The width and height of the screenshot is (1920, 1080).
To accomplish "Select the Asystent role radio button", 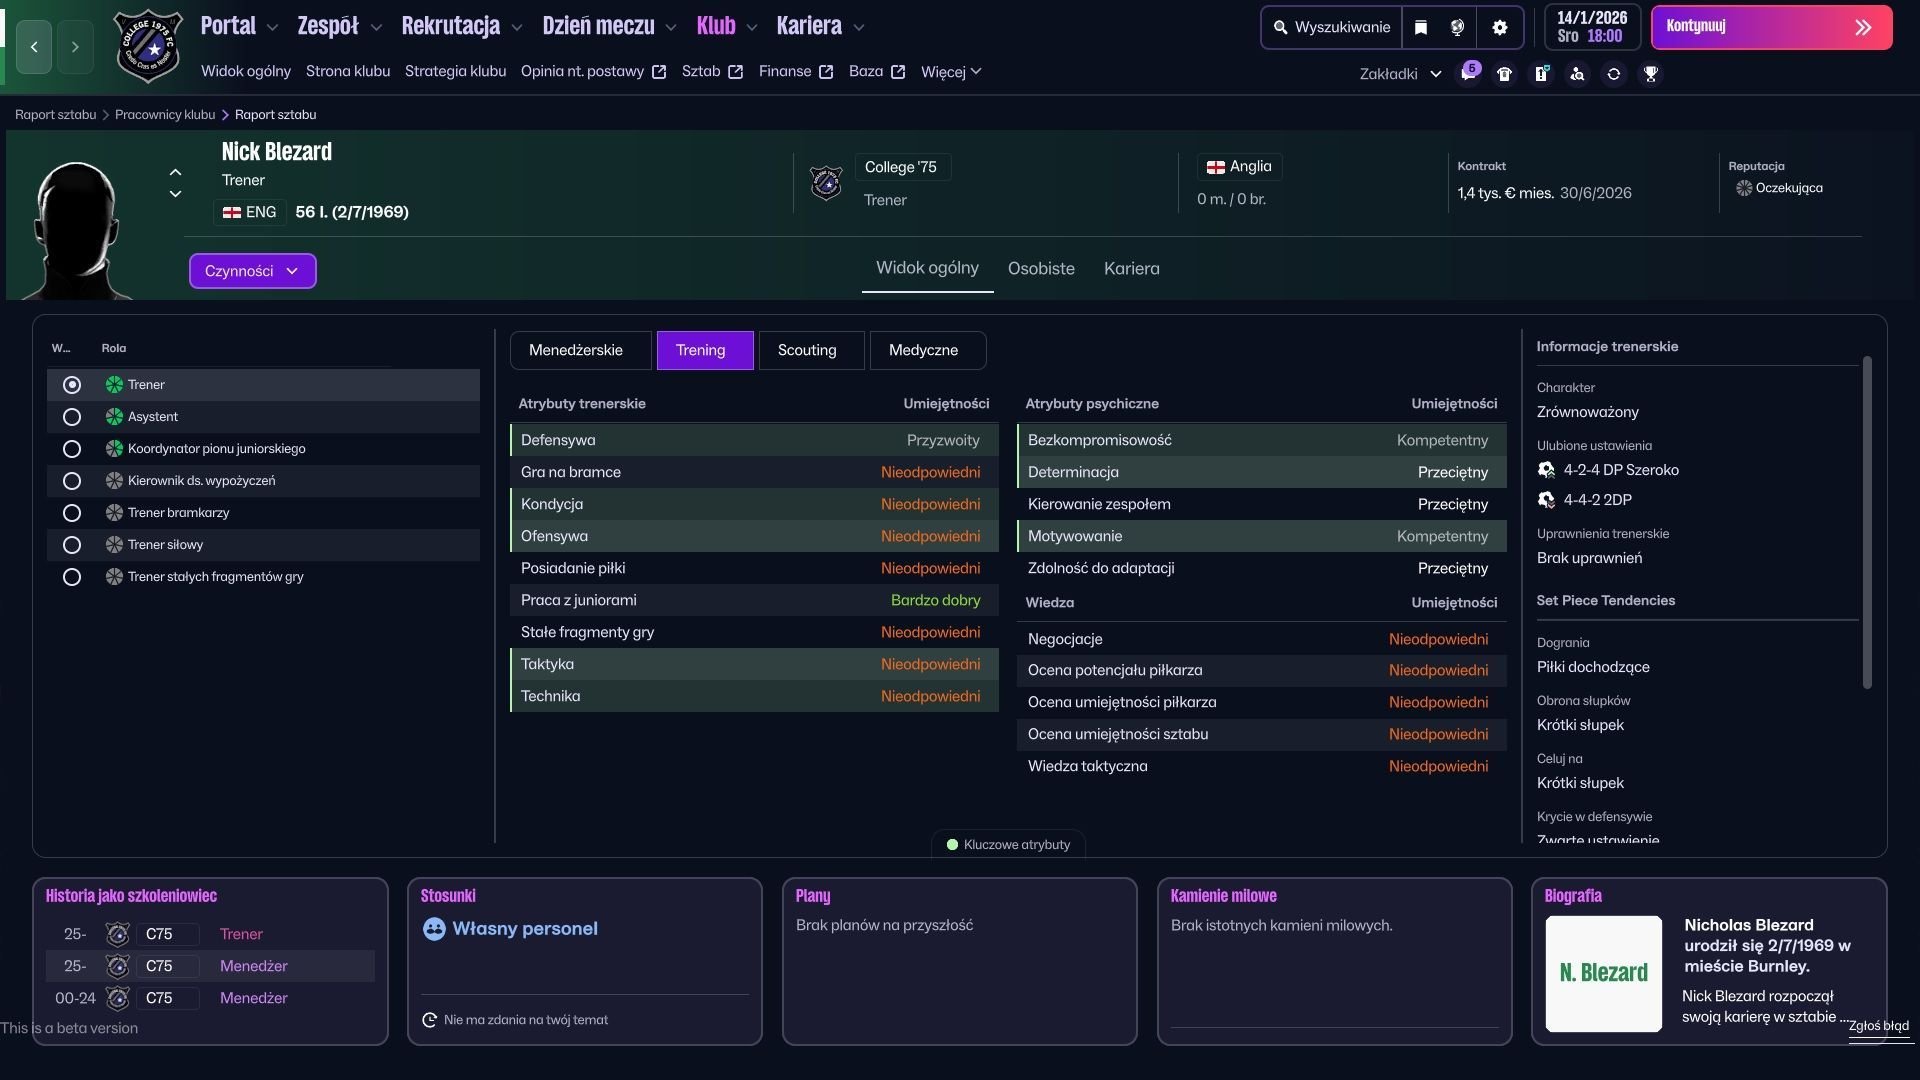I will (x=72, y=417).
